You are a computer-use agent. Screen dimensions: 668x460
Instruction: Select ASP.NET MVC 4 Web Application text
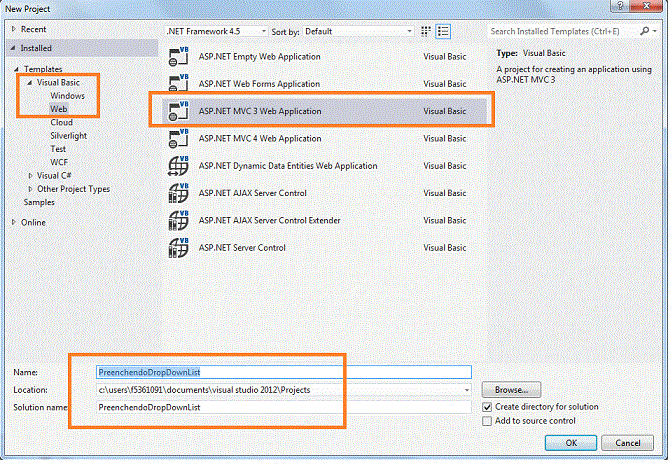260,138
